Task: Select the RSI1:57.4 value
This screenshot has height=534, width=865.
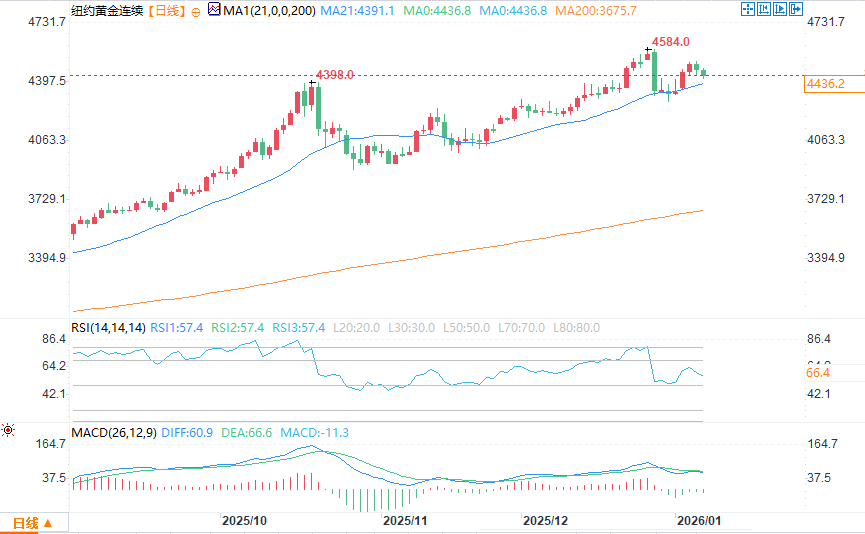Action: click(x=177, y=328)
